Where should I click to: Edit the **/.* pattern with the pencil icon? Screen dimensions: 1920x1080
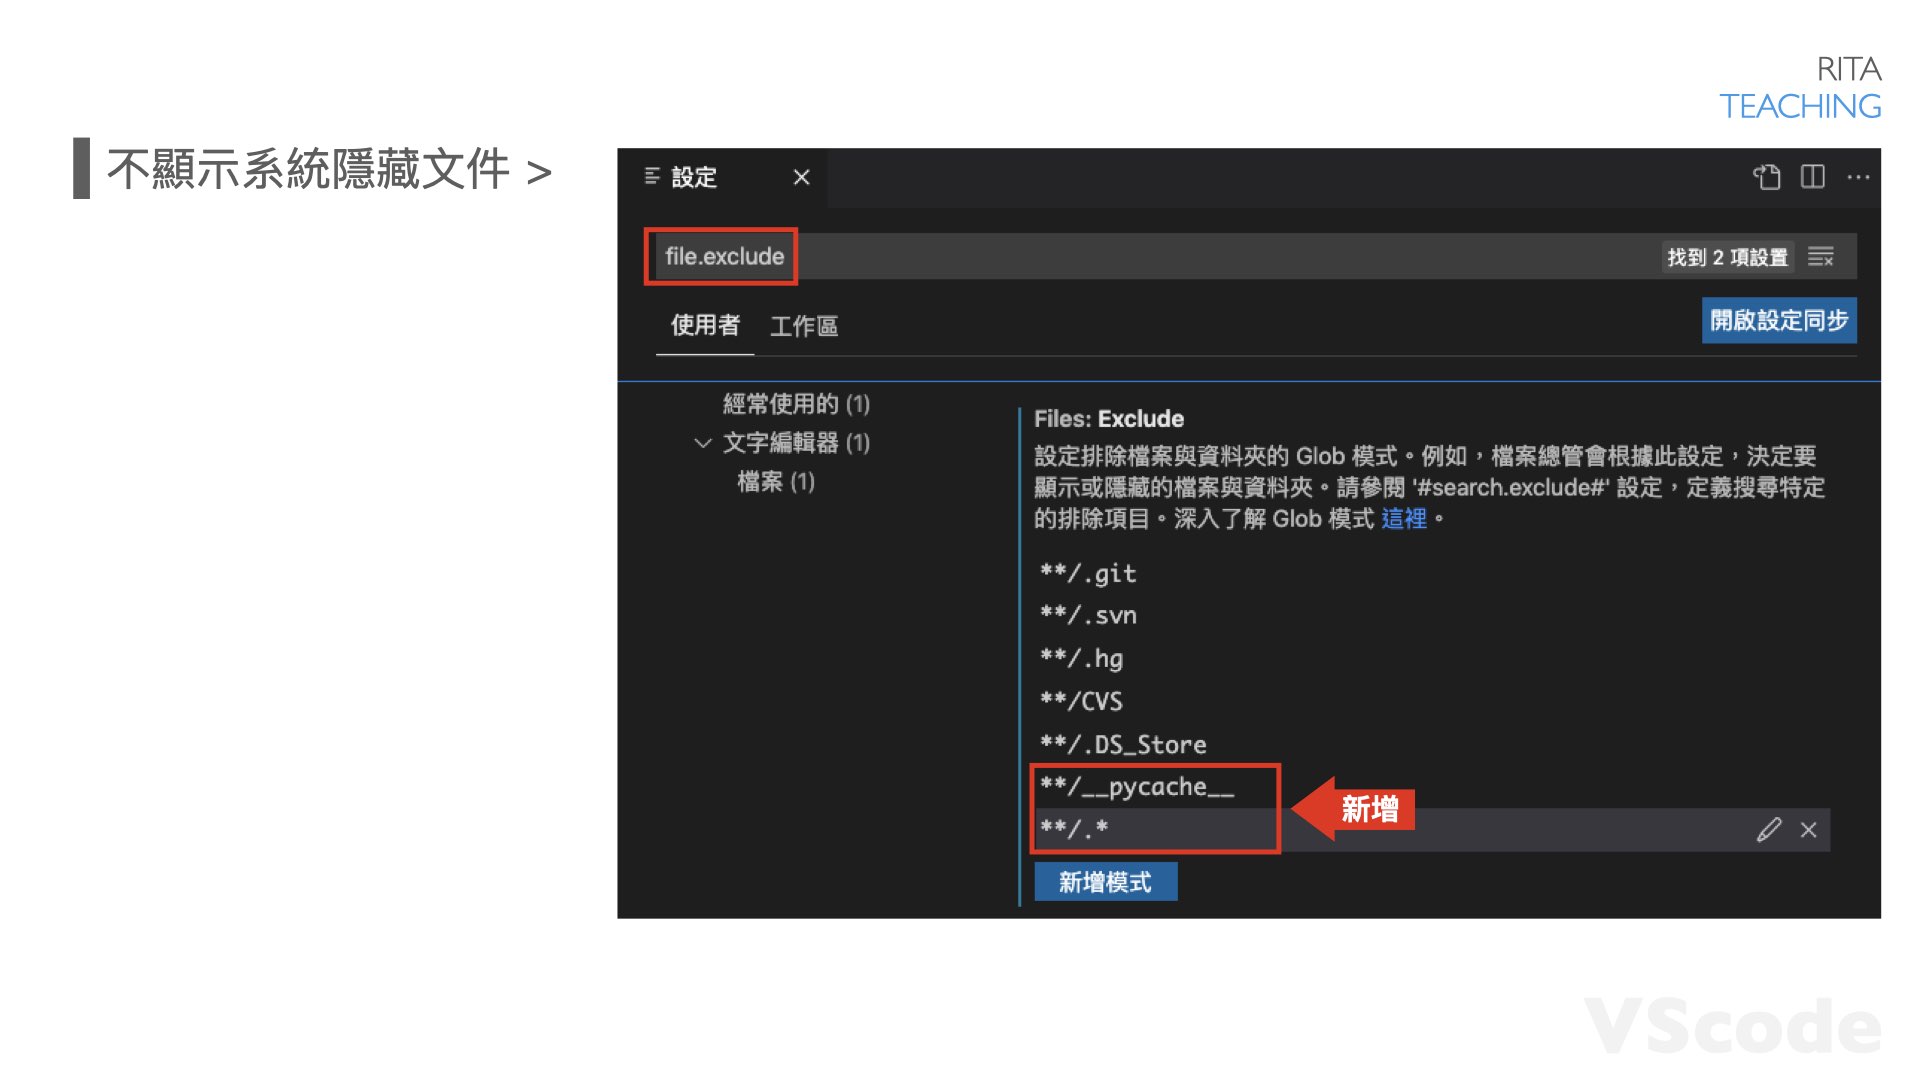coord(1769,829)
